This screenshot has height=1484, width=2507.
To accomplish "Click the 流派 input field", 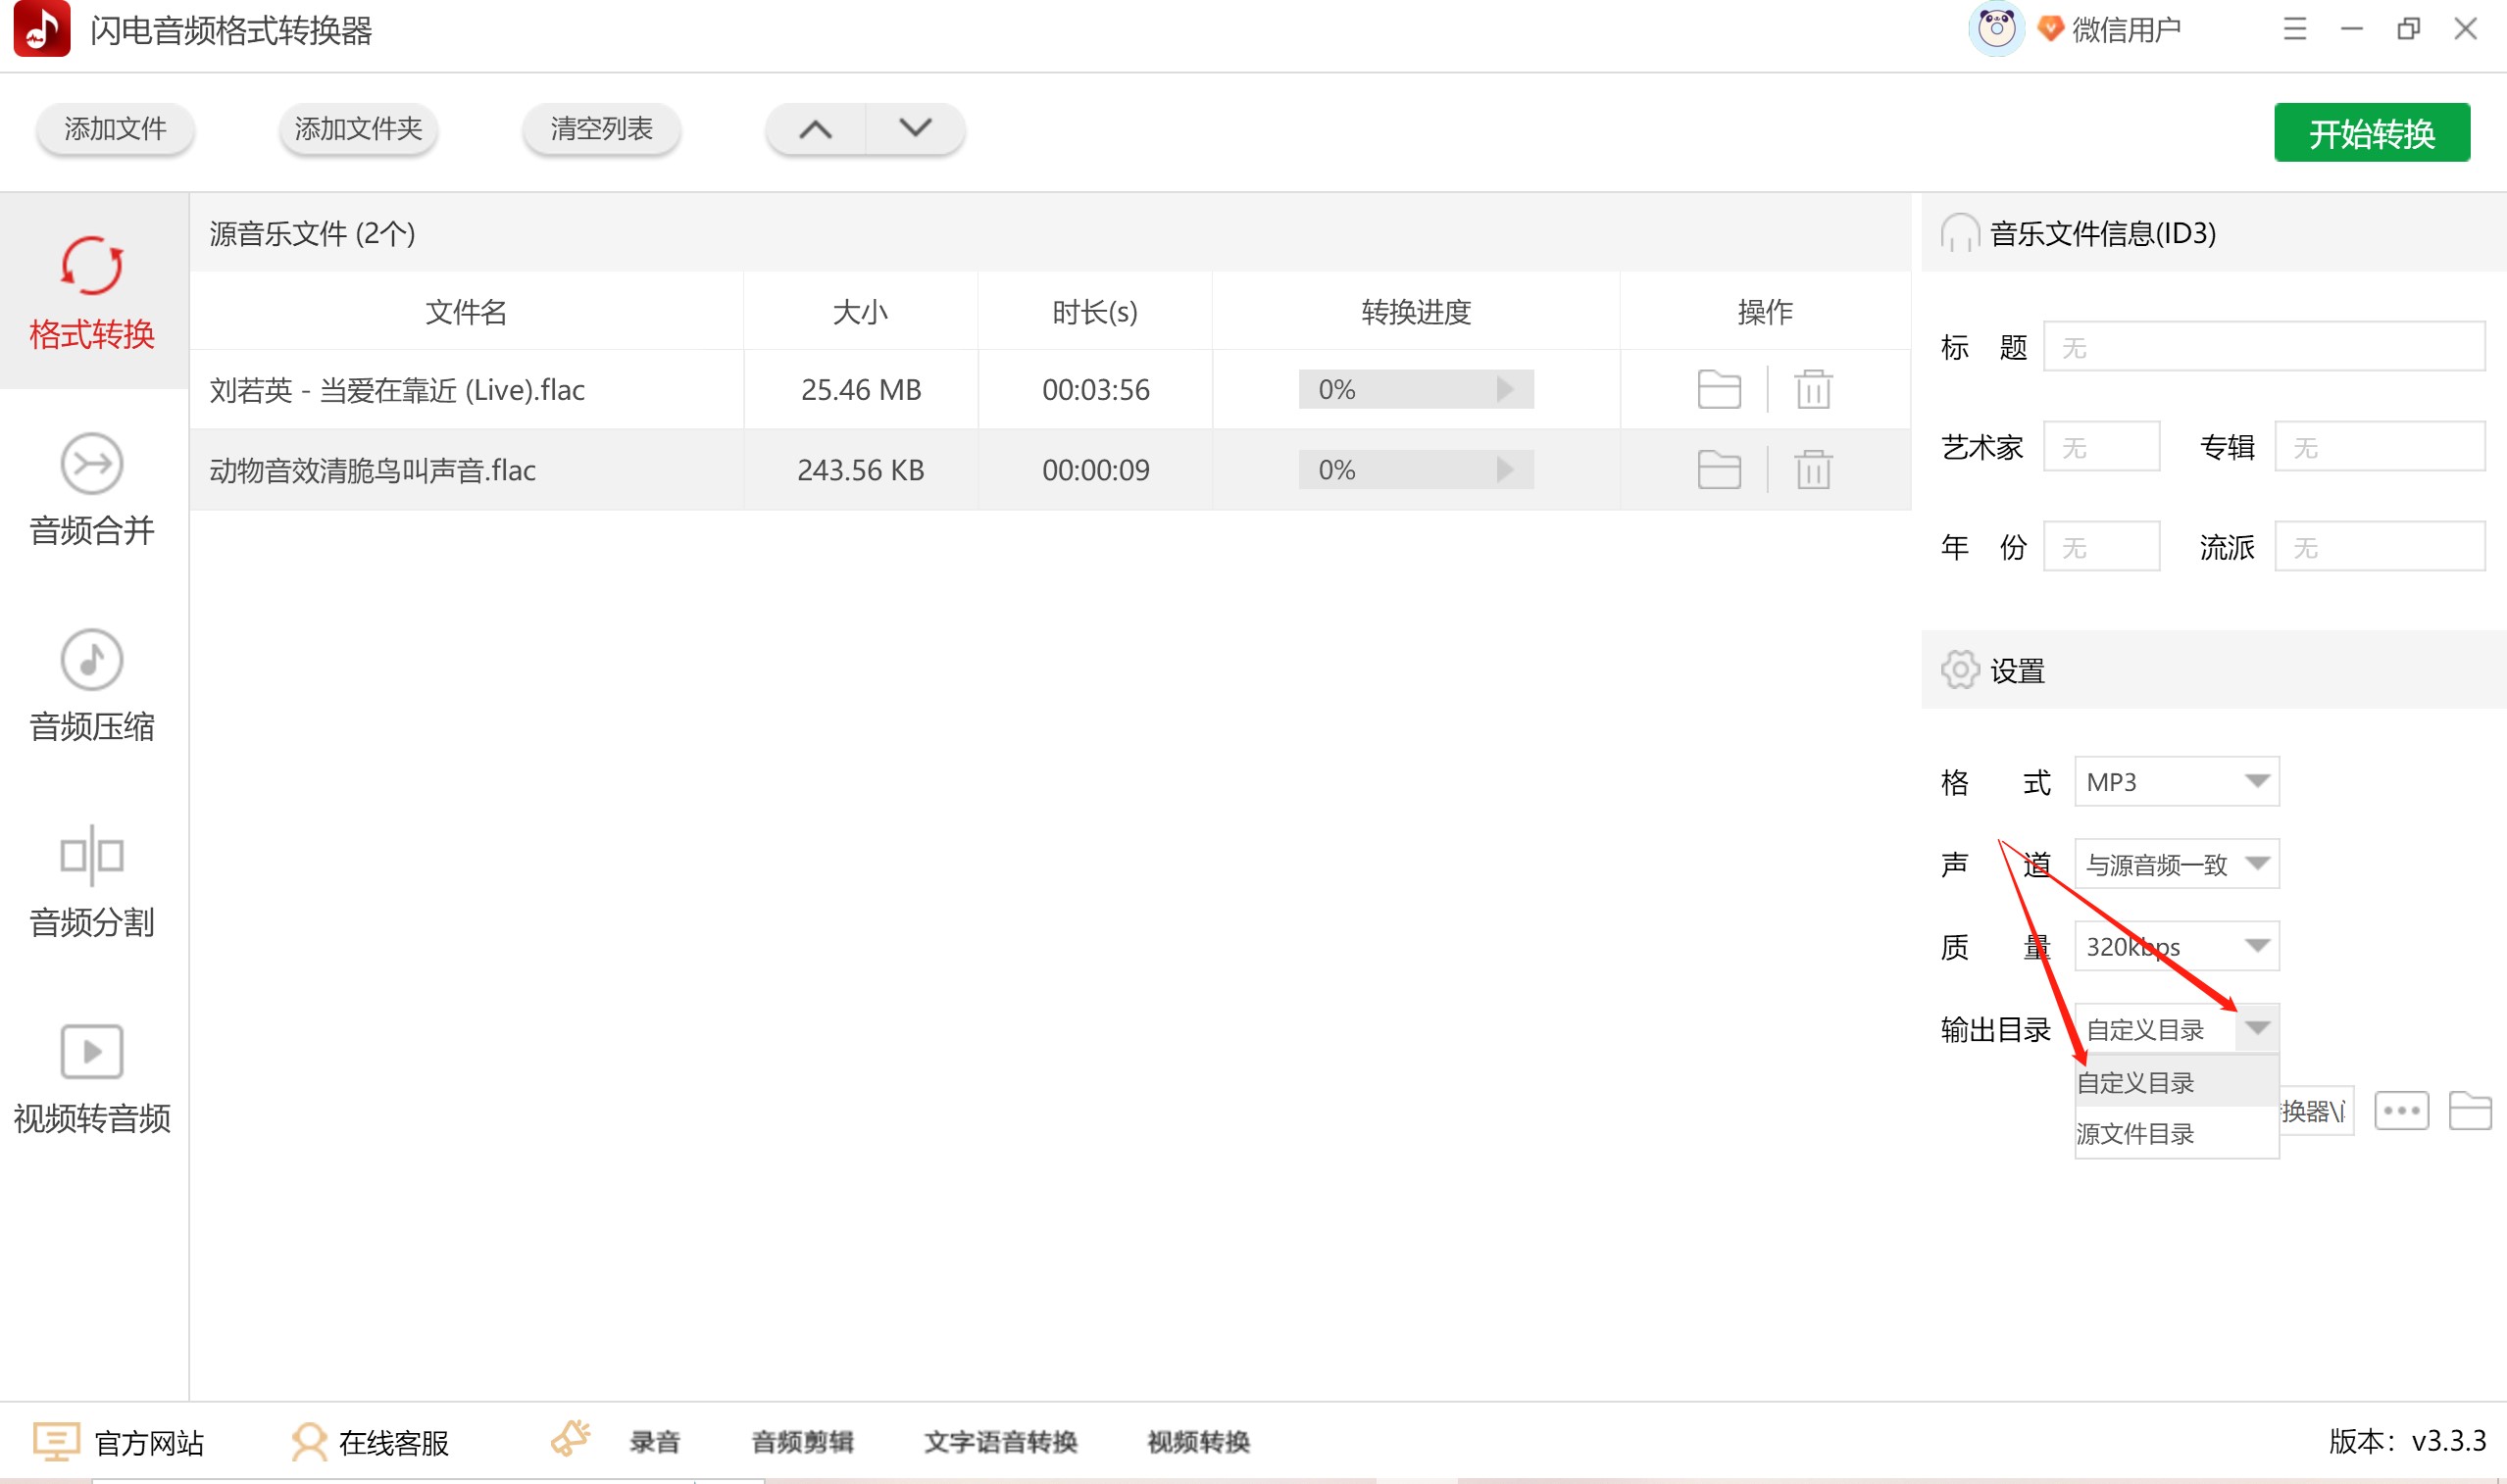I will click(x=2379, y=547).
